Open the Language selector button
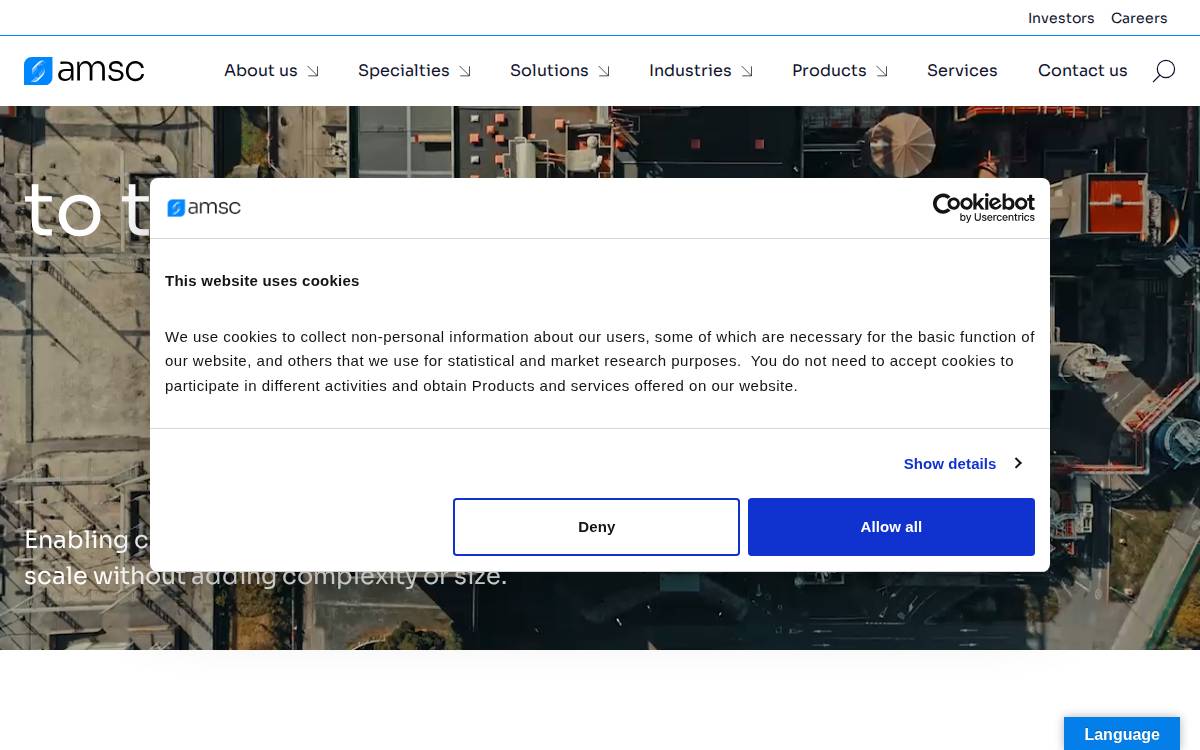Viewport: 1200px width, 750px height. coord(1122,734)
